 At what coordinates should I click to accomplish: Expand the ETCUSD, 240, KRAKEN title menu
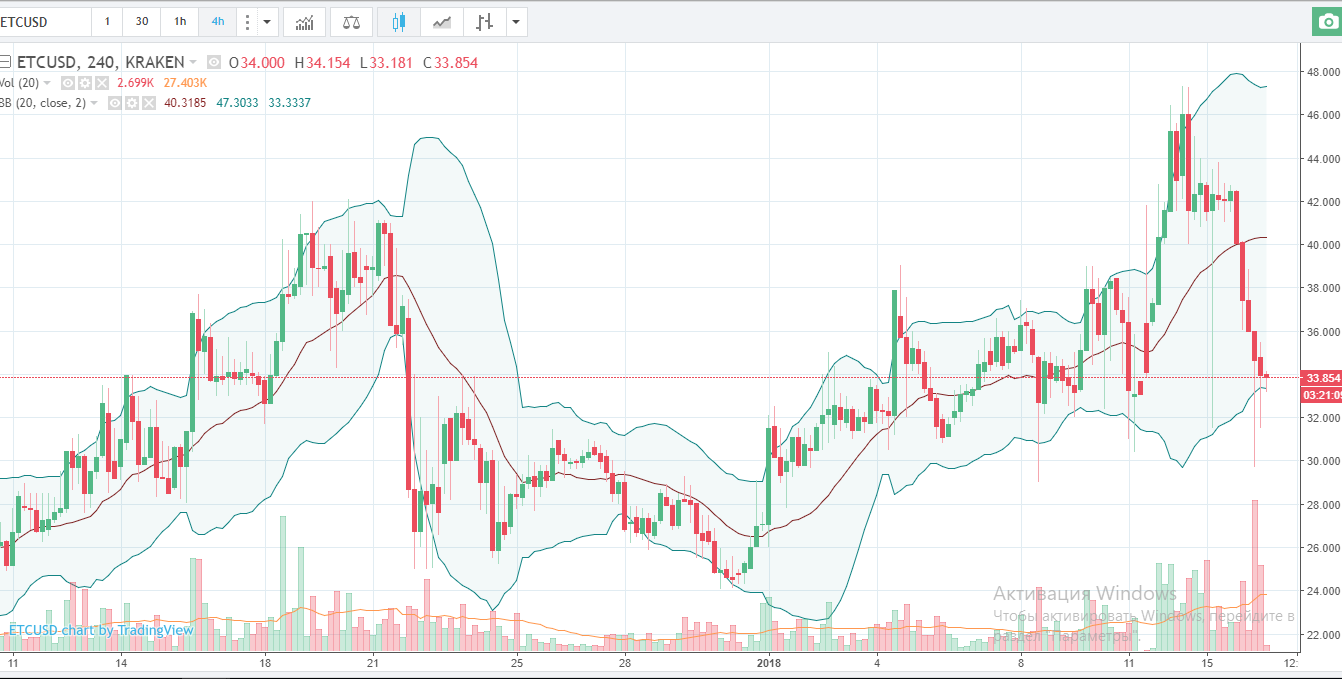[193, 63]
